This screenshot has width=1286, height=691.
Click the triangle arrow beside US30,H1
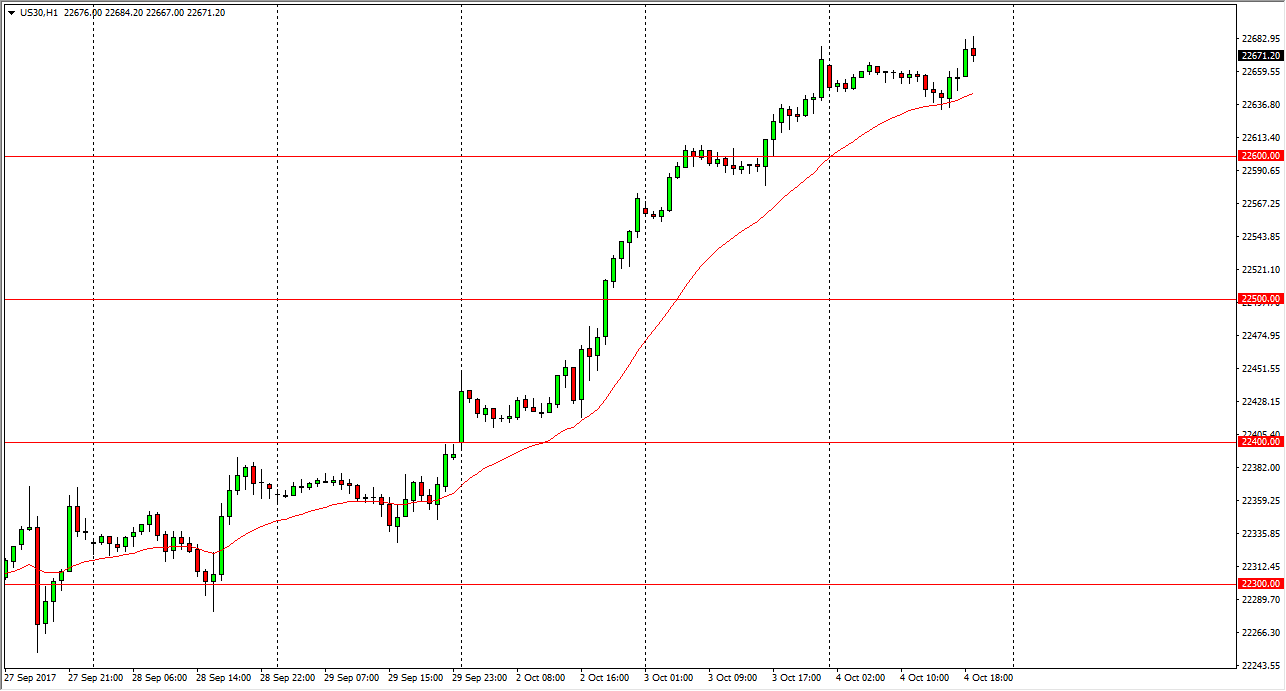pos(11,13)
